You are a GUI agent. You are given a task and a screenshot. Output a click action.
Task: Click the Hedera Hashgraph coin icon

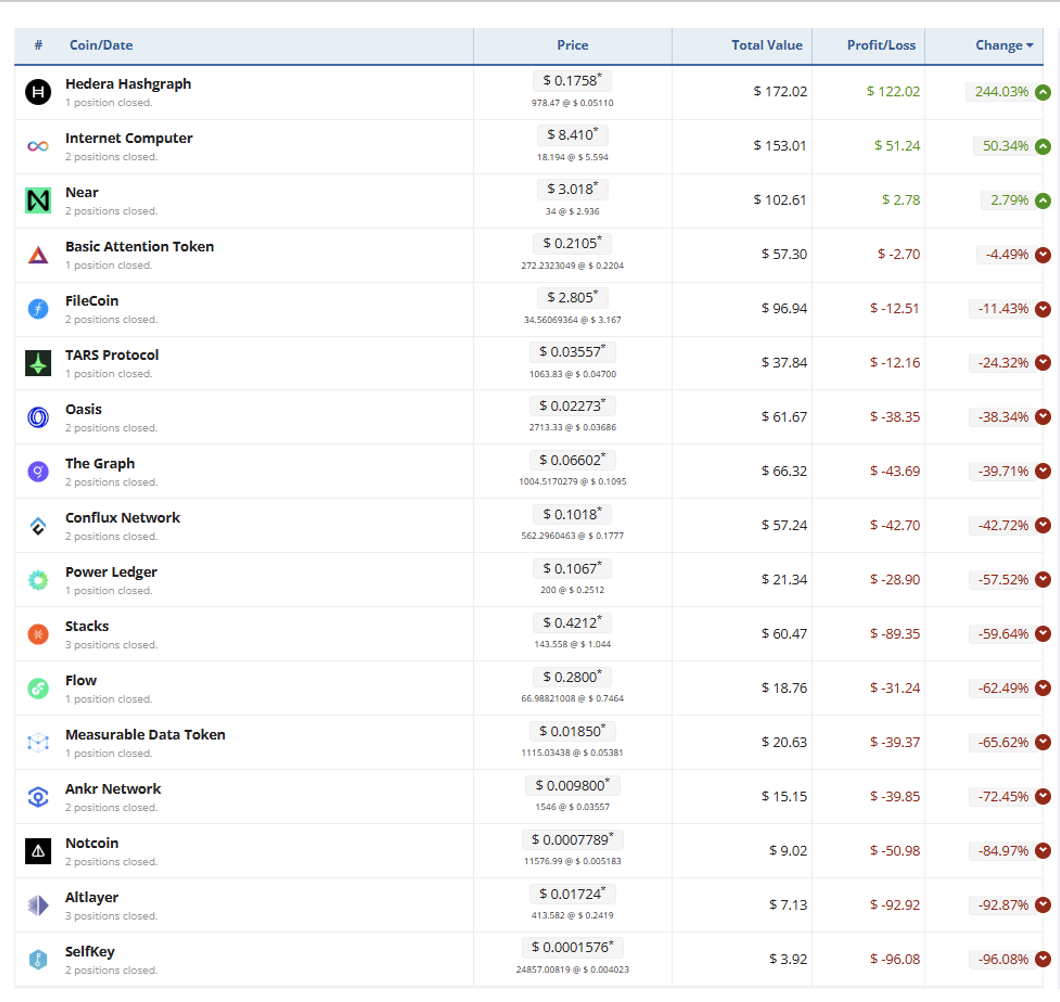point(39,92)
